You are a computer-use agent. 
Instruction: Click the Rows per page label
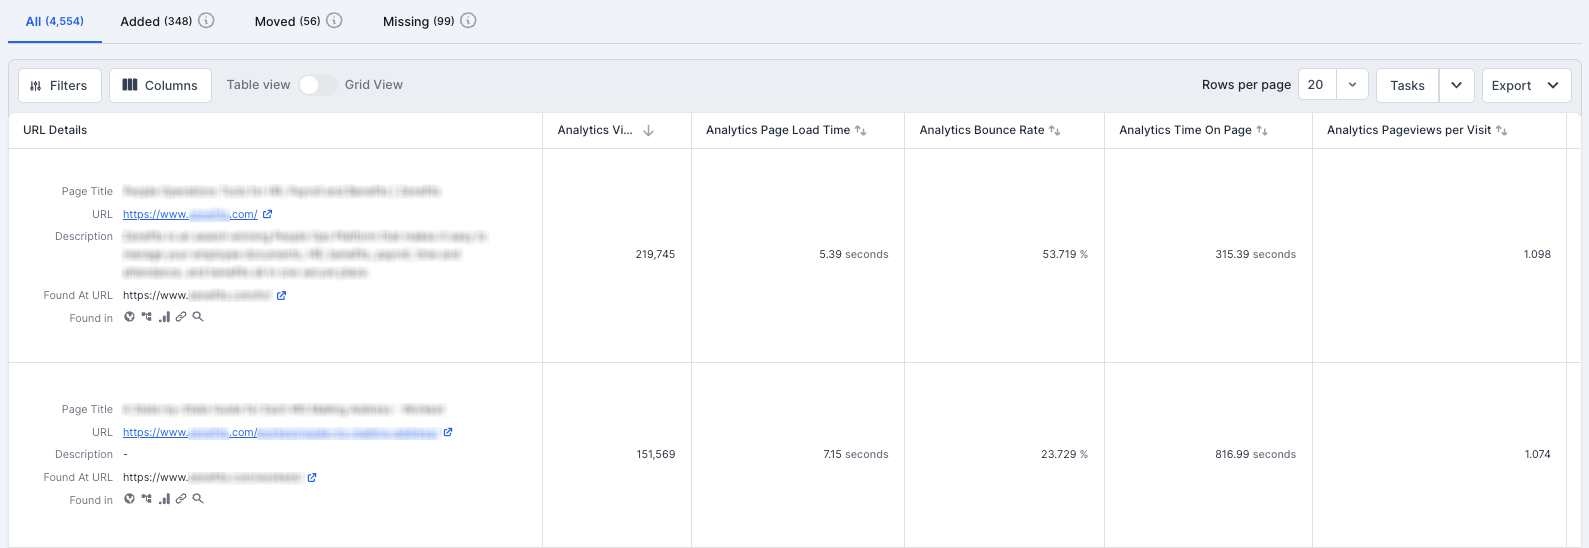1246,85
